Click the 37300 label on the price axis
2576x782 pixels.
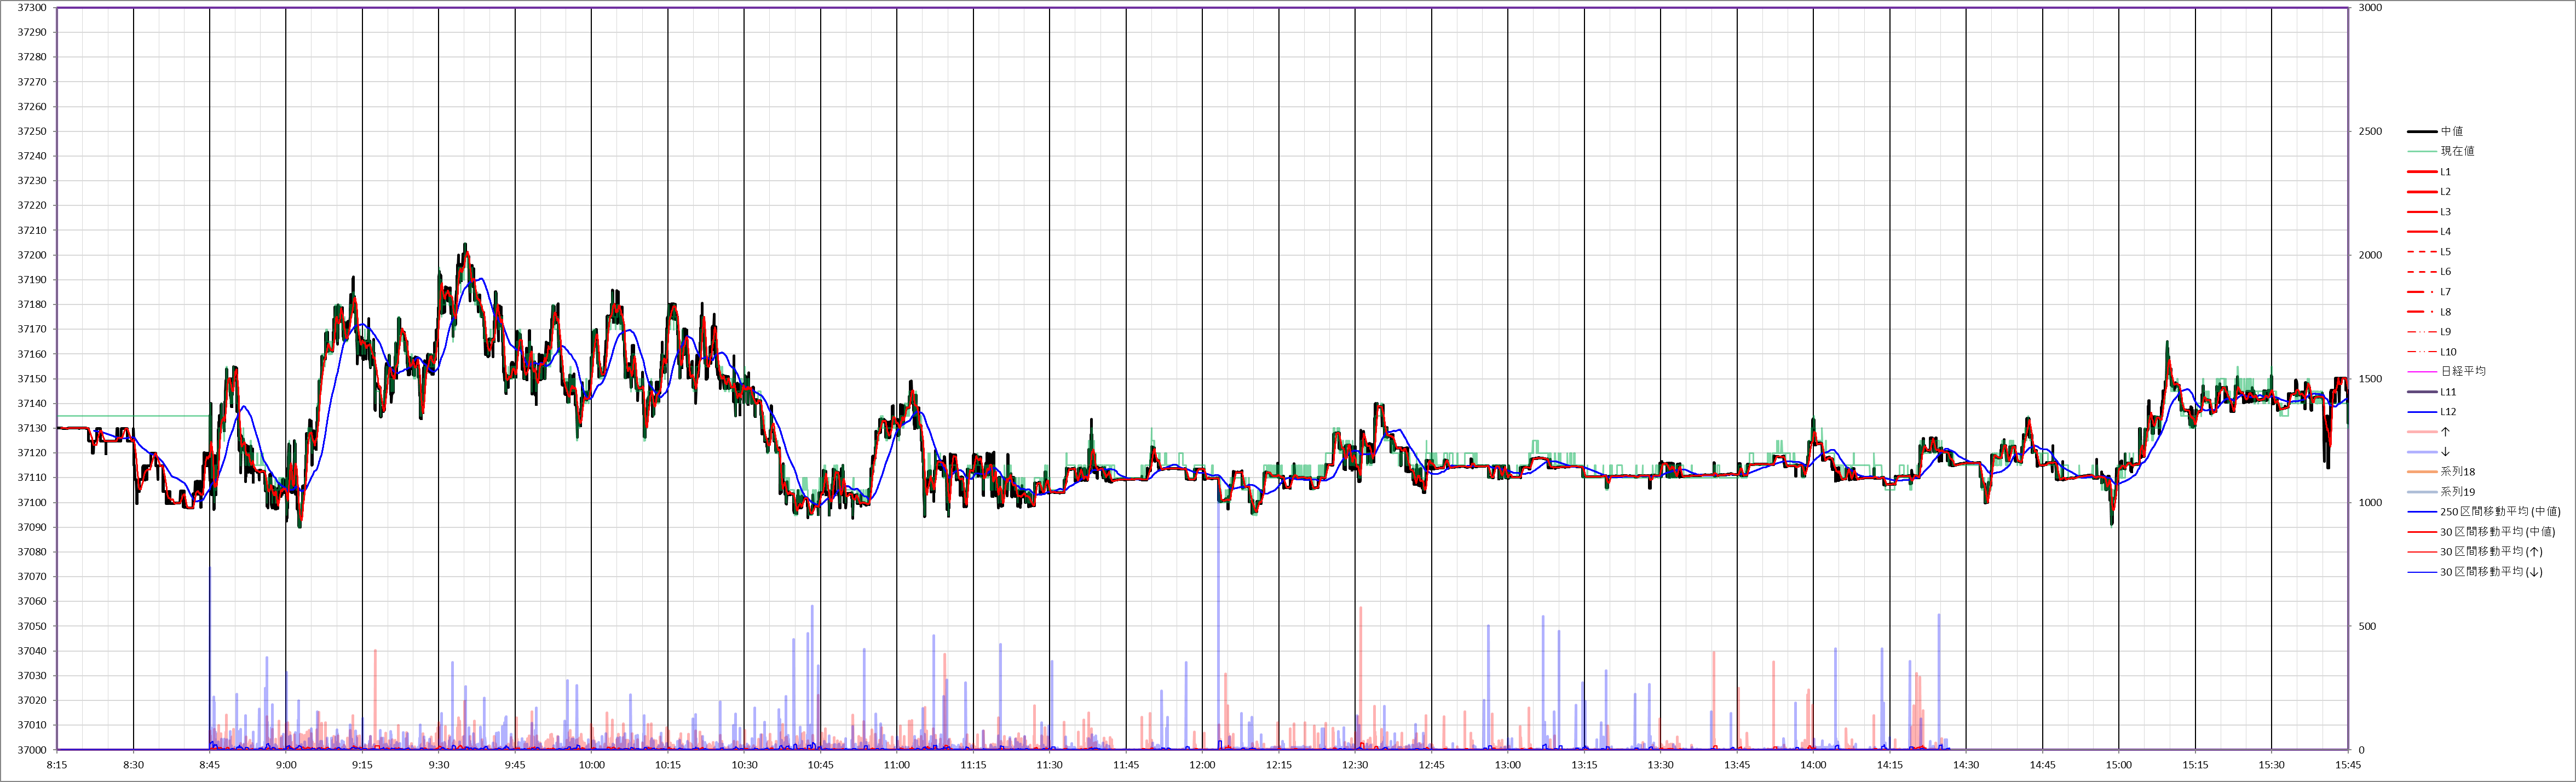tap(32, 8)
